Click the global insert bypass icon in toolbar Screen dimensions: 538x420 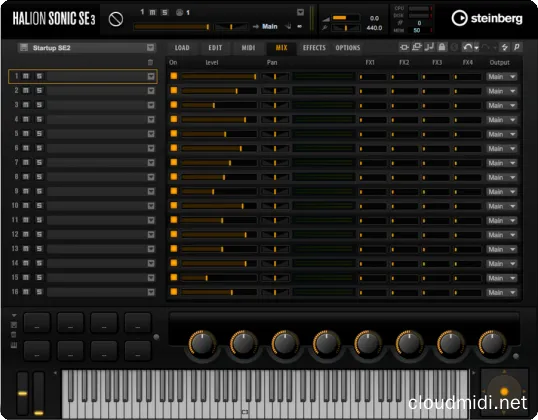click(x=404, y=47)
